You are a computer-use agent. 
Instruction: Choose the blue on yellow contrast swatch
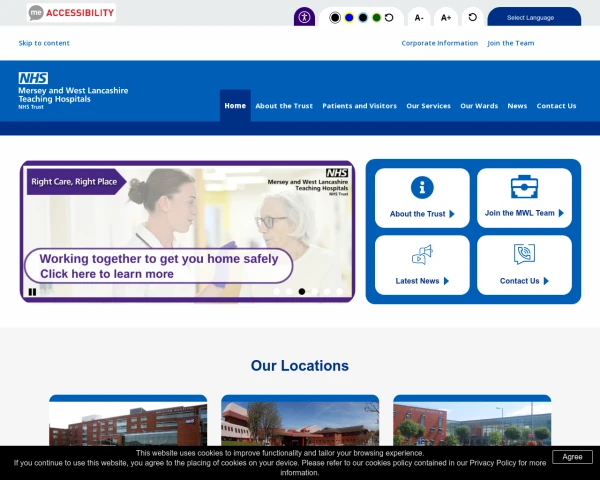click(349, 18)
